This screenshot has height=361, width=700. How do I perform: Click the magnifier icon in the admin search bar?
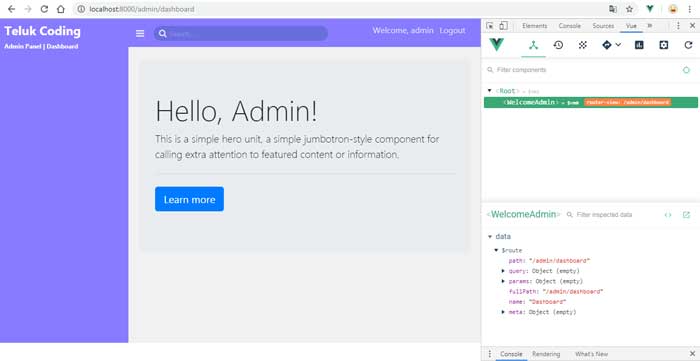click(x=162, y=33)
